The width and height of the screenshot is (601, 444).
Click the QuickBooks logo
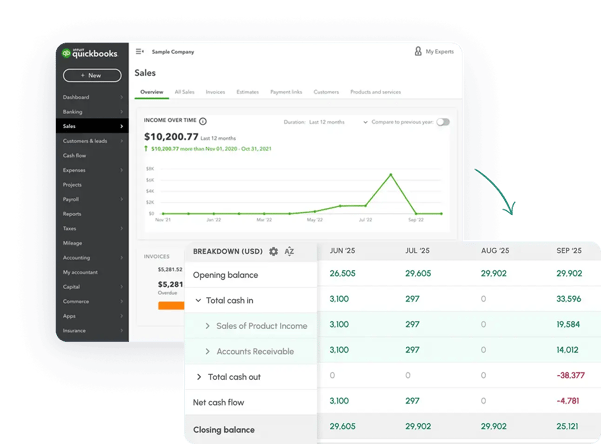coord(90,53)
